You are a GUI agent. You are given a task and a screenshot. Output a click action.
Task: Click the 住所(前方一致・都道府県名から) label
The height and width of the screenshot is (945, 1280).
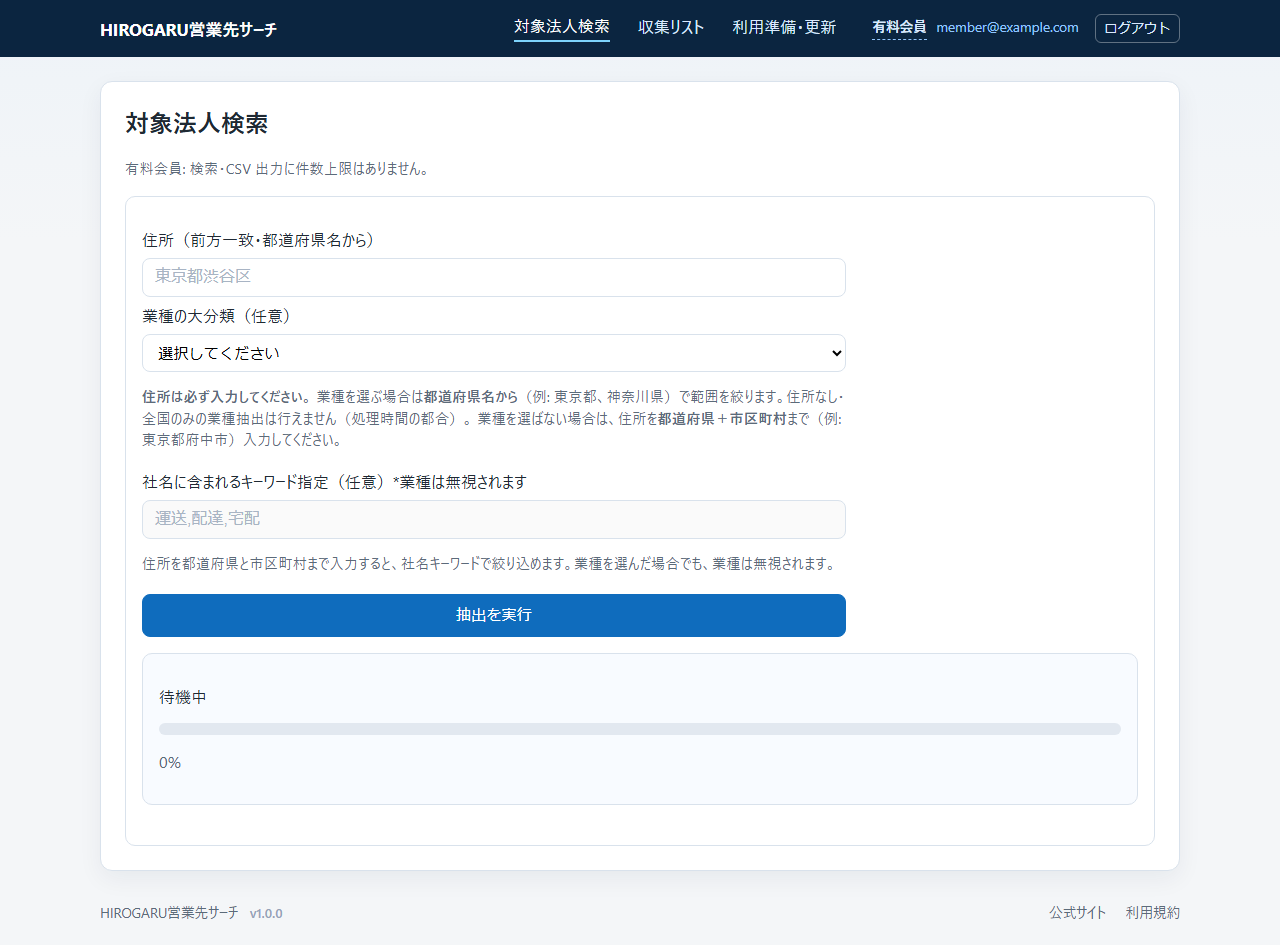[x=259, y=240]
